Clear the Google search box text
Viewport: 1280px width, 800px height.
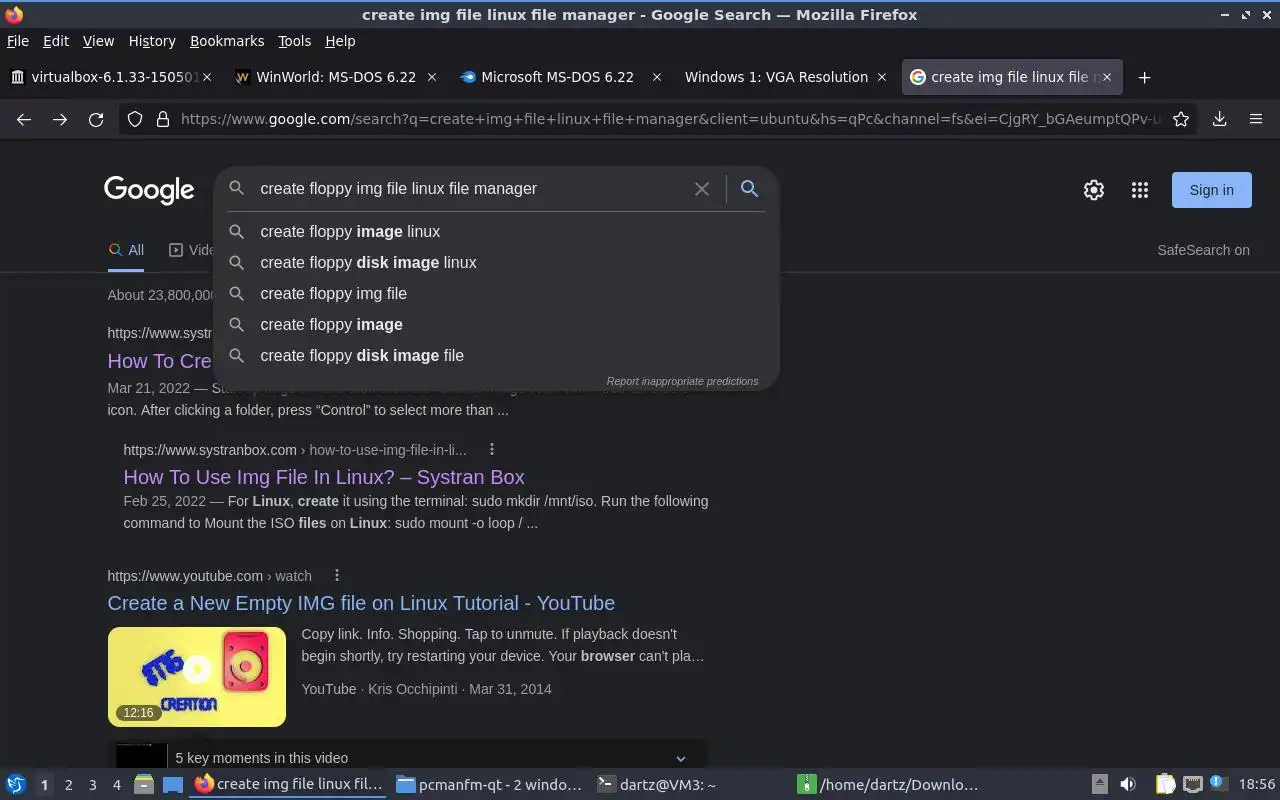click(x=702, y=189)
